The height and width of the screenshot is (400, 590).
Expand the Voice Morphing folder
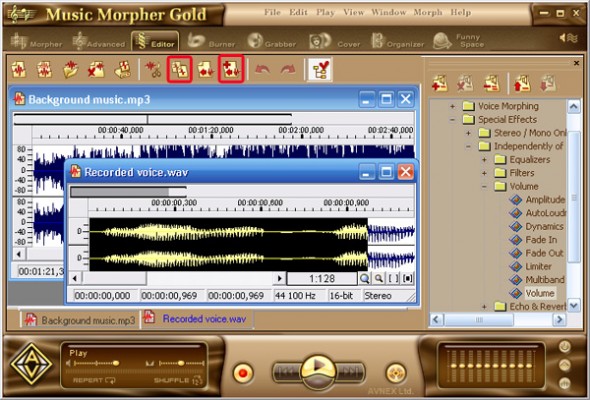pos(453,106)
